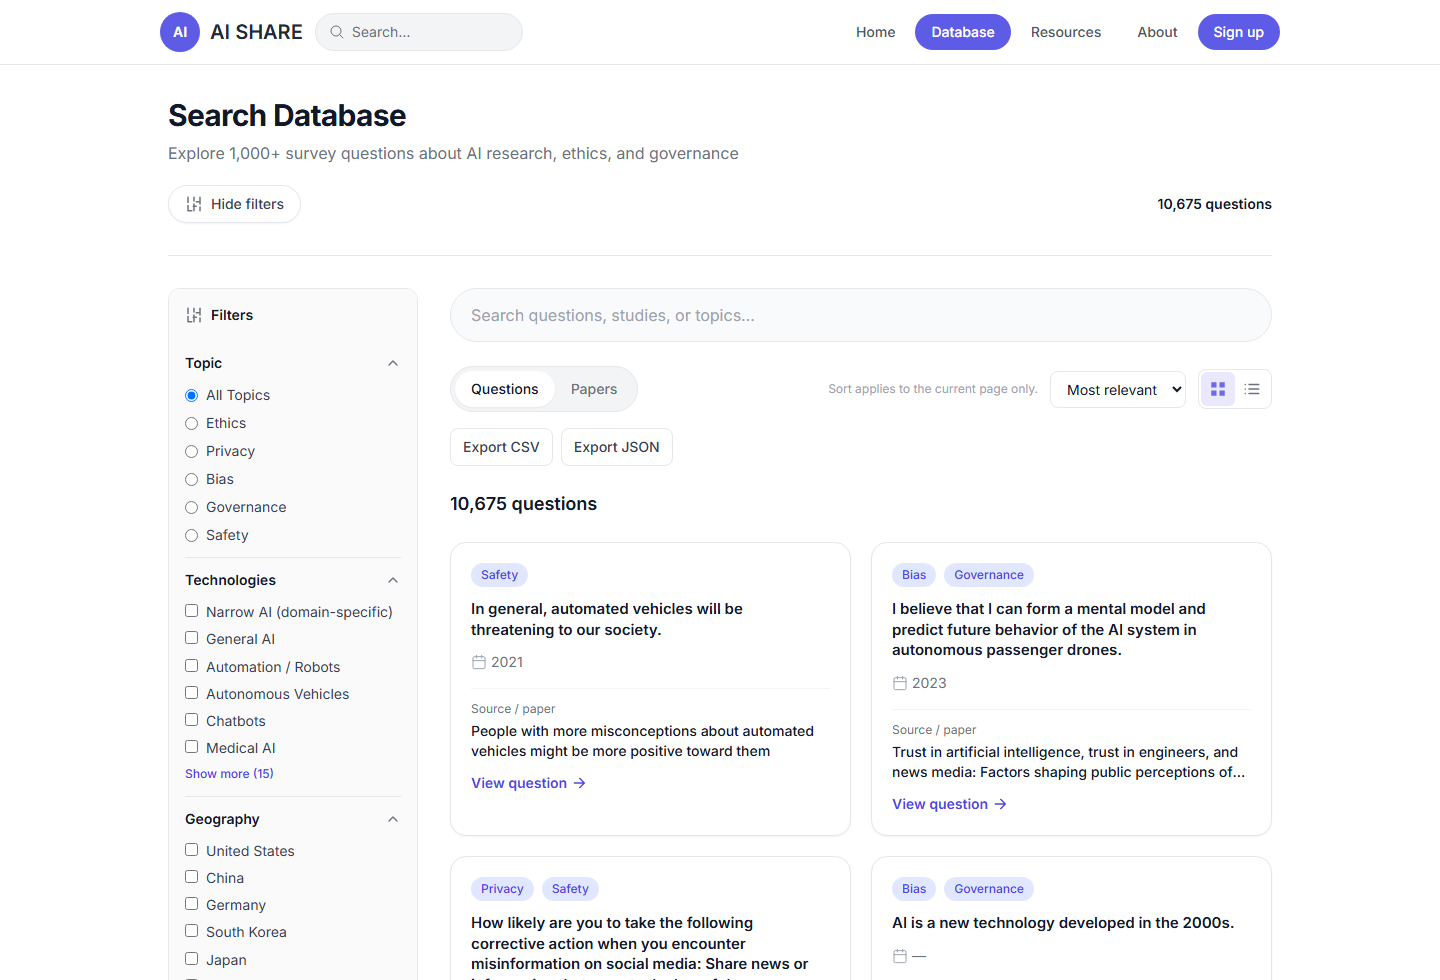
Task: Switch to grid view icon
Action: click(1218, 389)
